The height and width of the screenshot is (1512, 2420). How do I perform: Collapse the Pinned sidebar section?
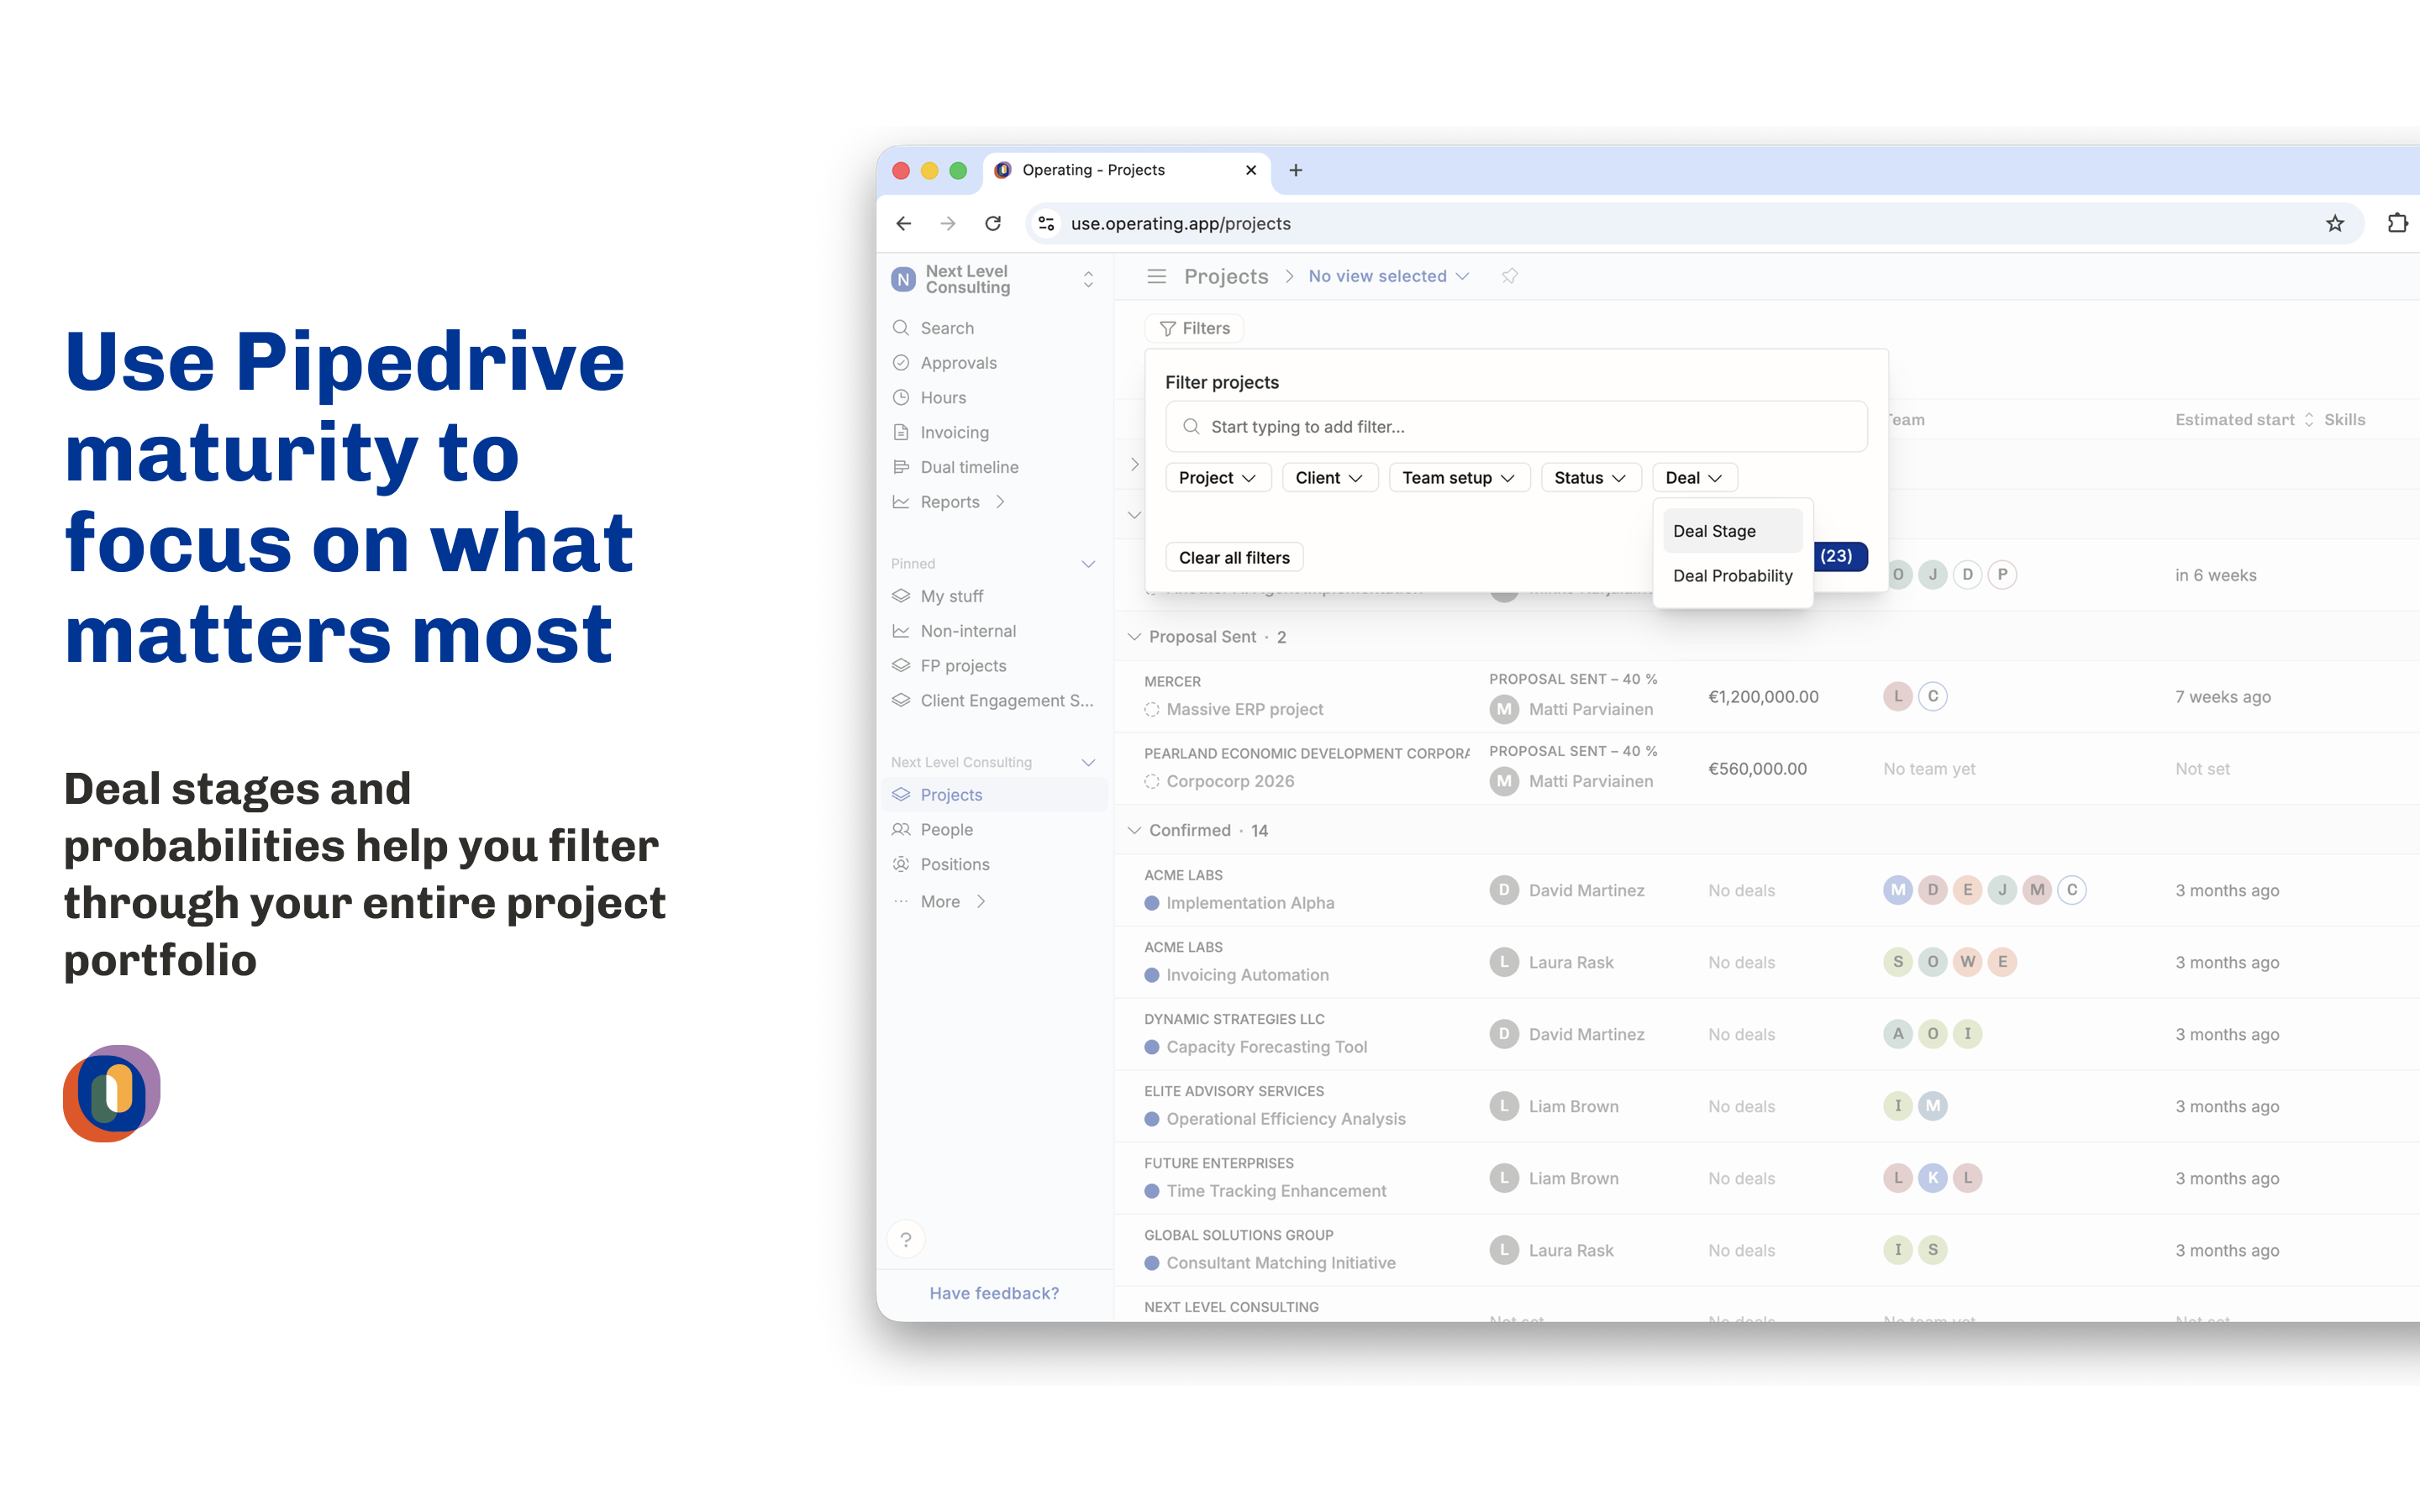[1088, 564]
